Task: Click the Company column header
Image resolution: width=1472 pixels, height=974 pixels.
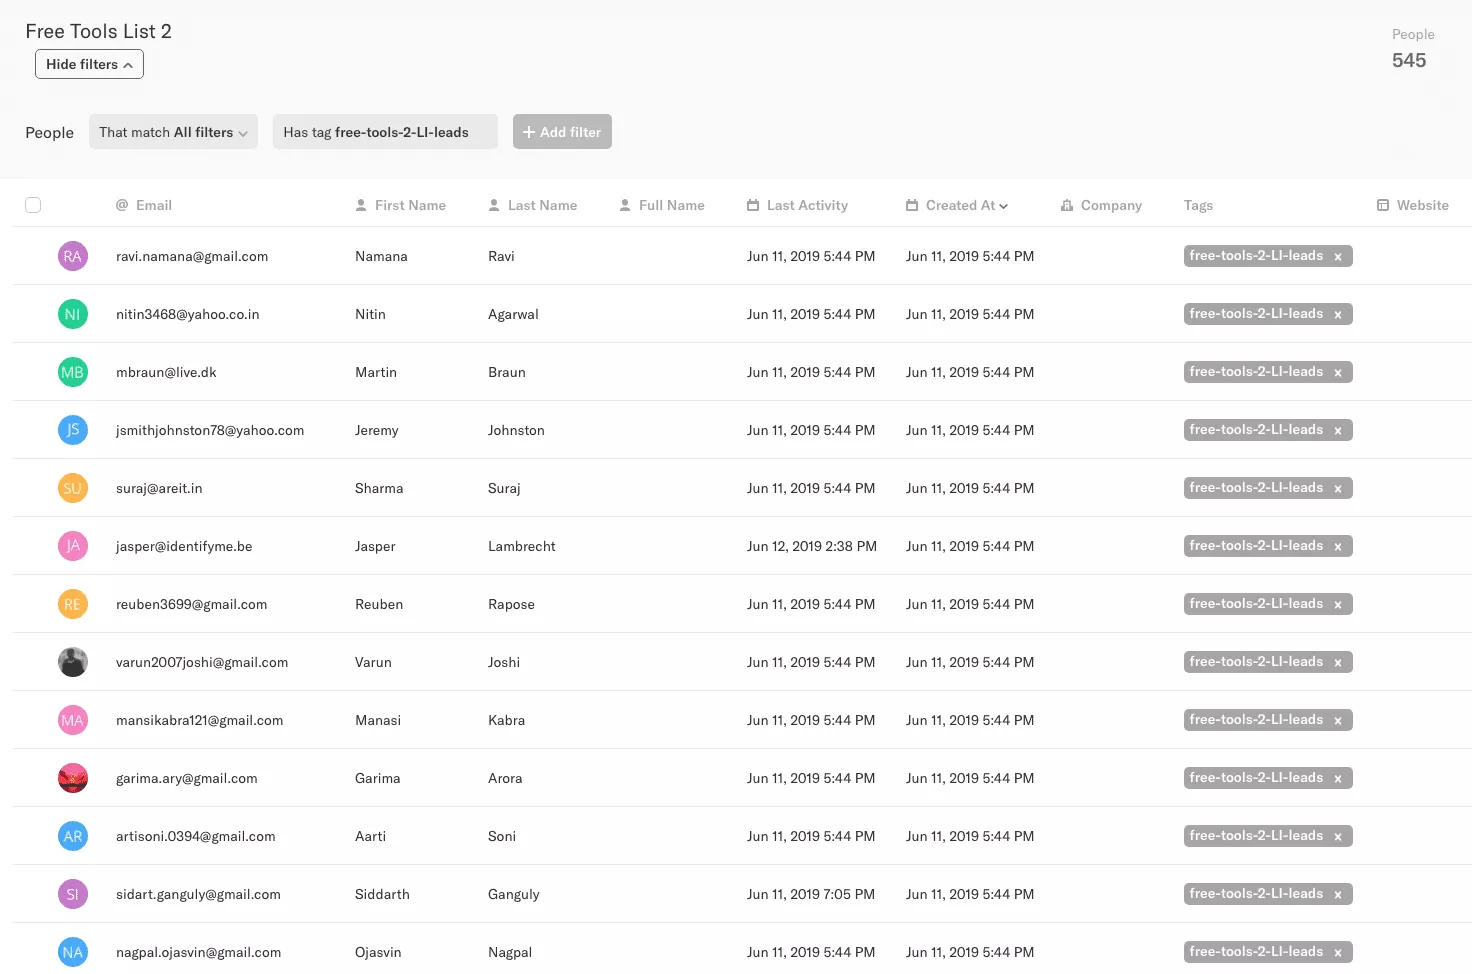Action: (x=1110, y=205)
